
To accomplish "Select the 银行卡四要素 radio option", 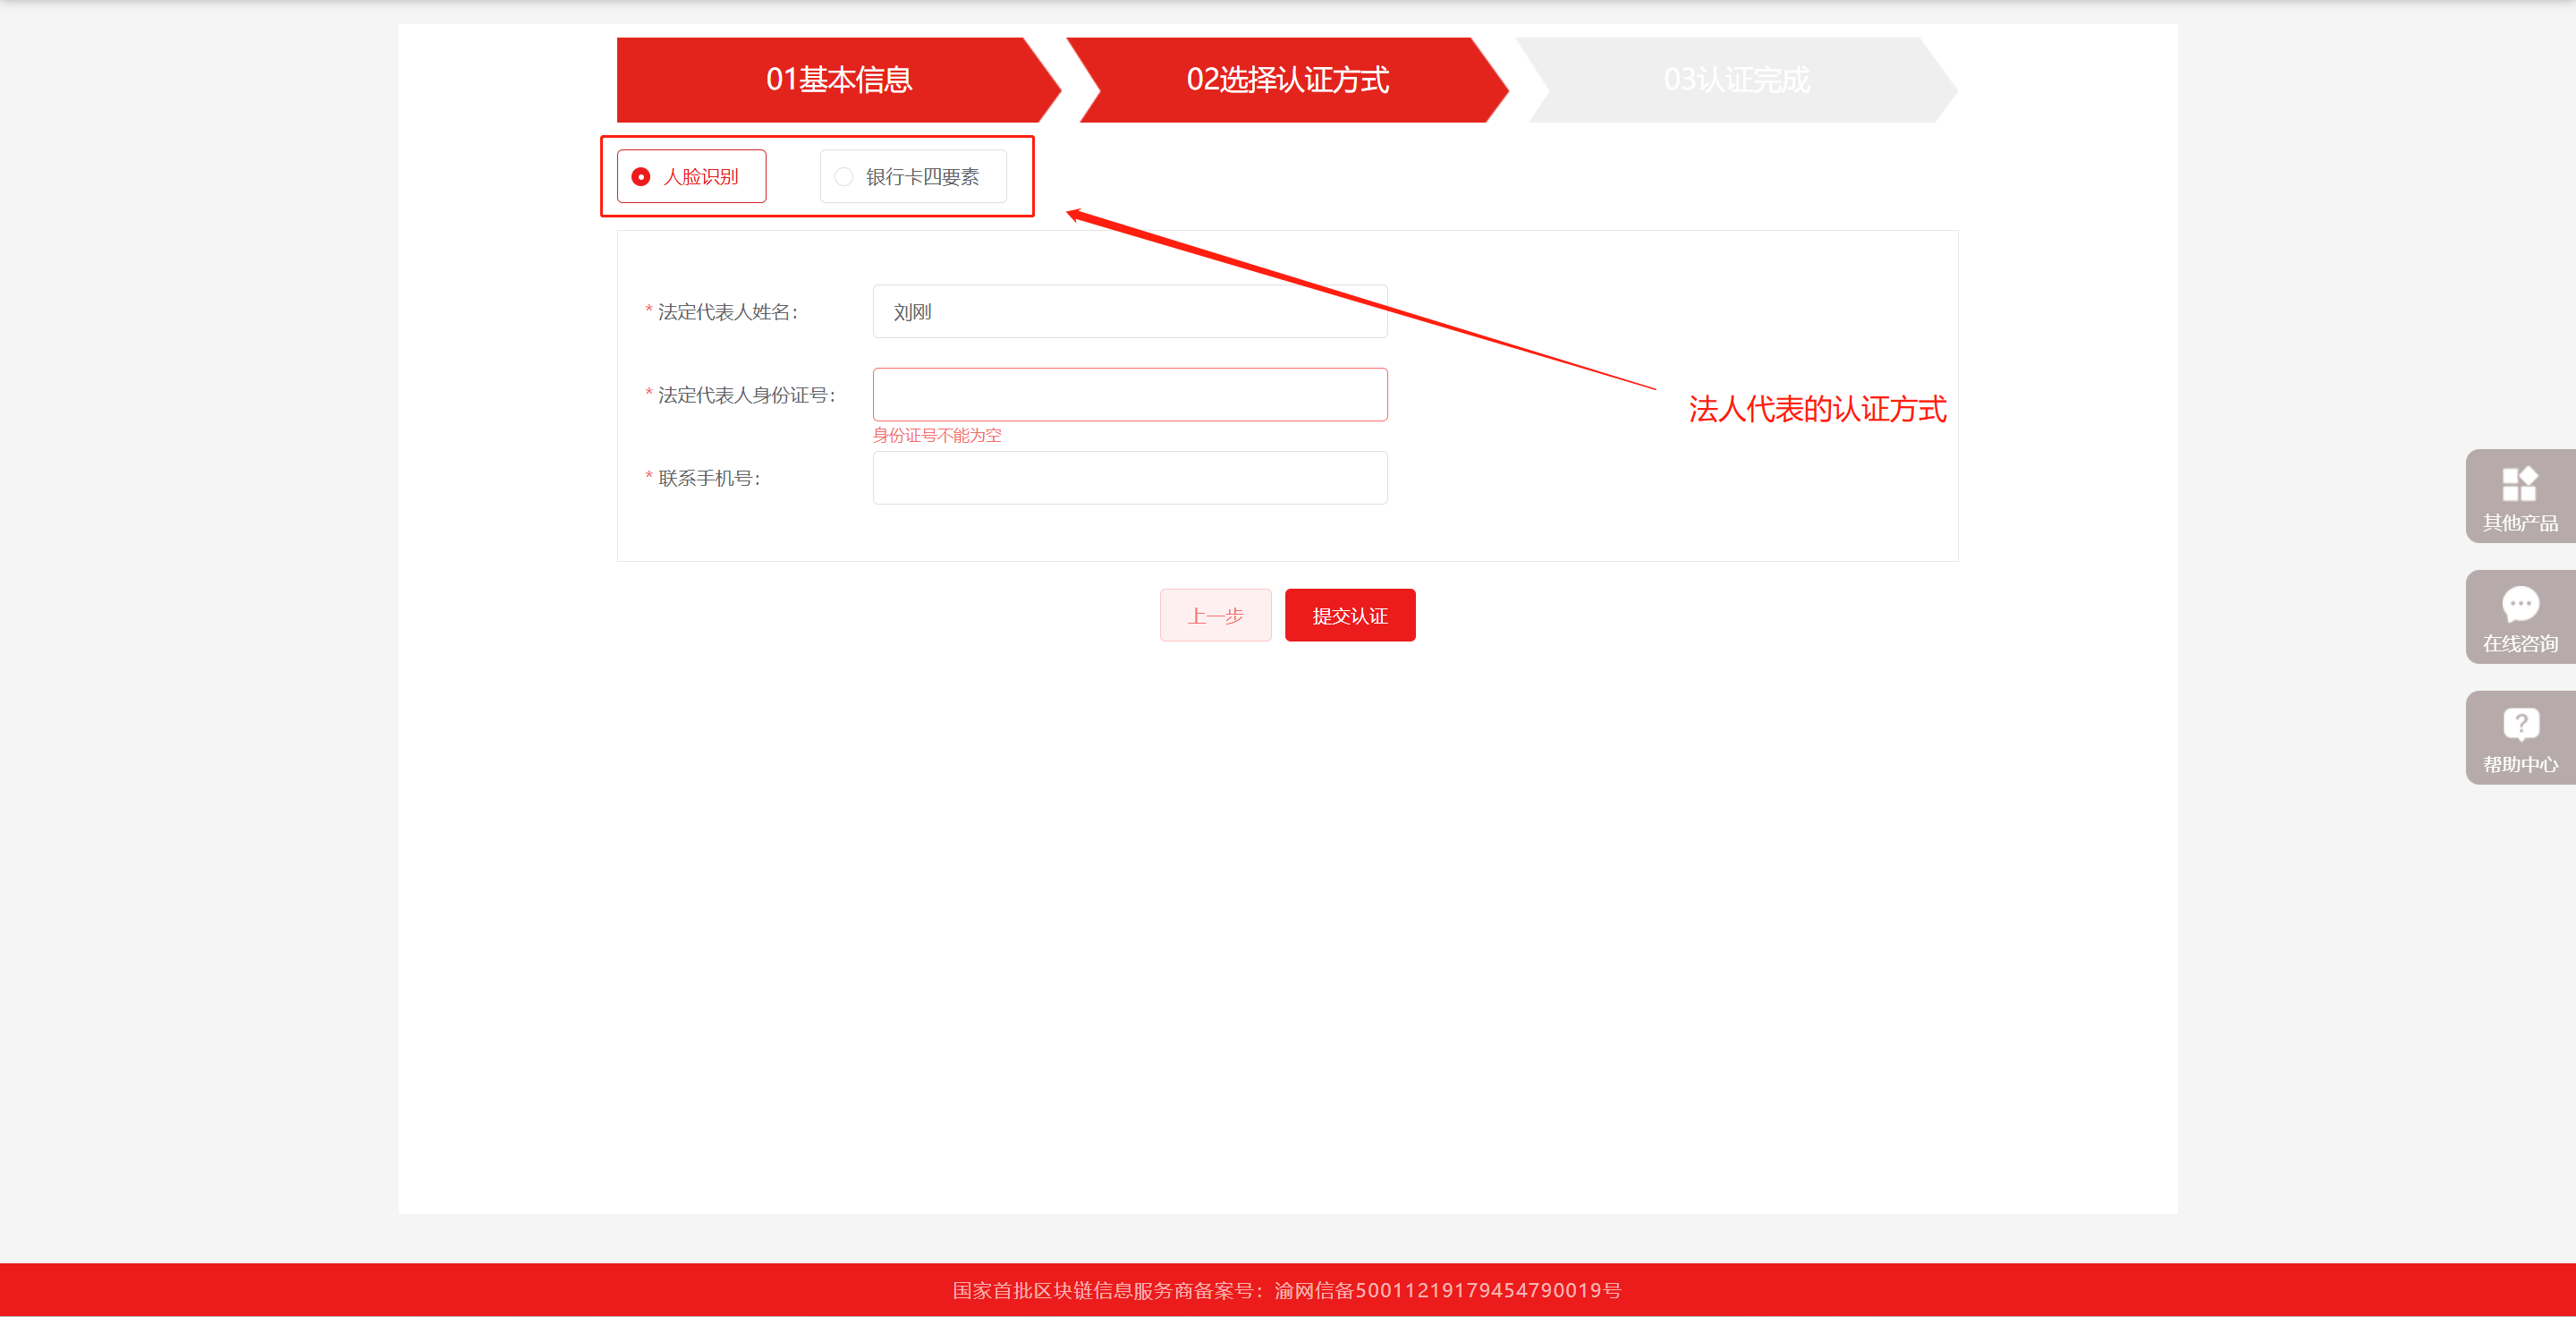I will point(844,177).
